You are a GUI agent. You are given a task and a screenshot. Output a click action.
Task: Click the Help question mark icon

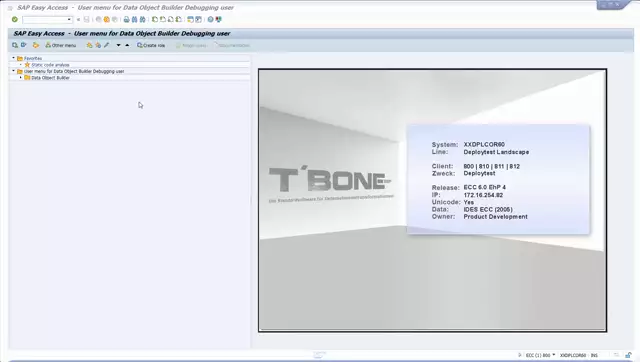pyautogui.click(x=210, y=19)
